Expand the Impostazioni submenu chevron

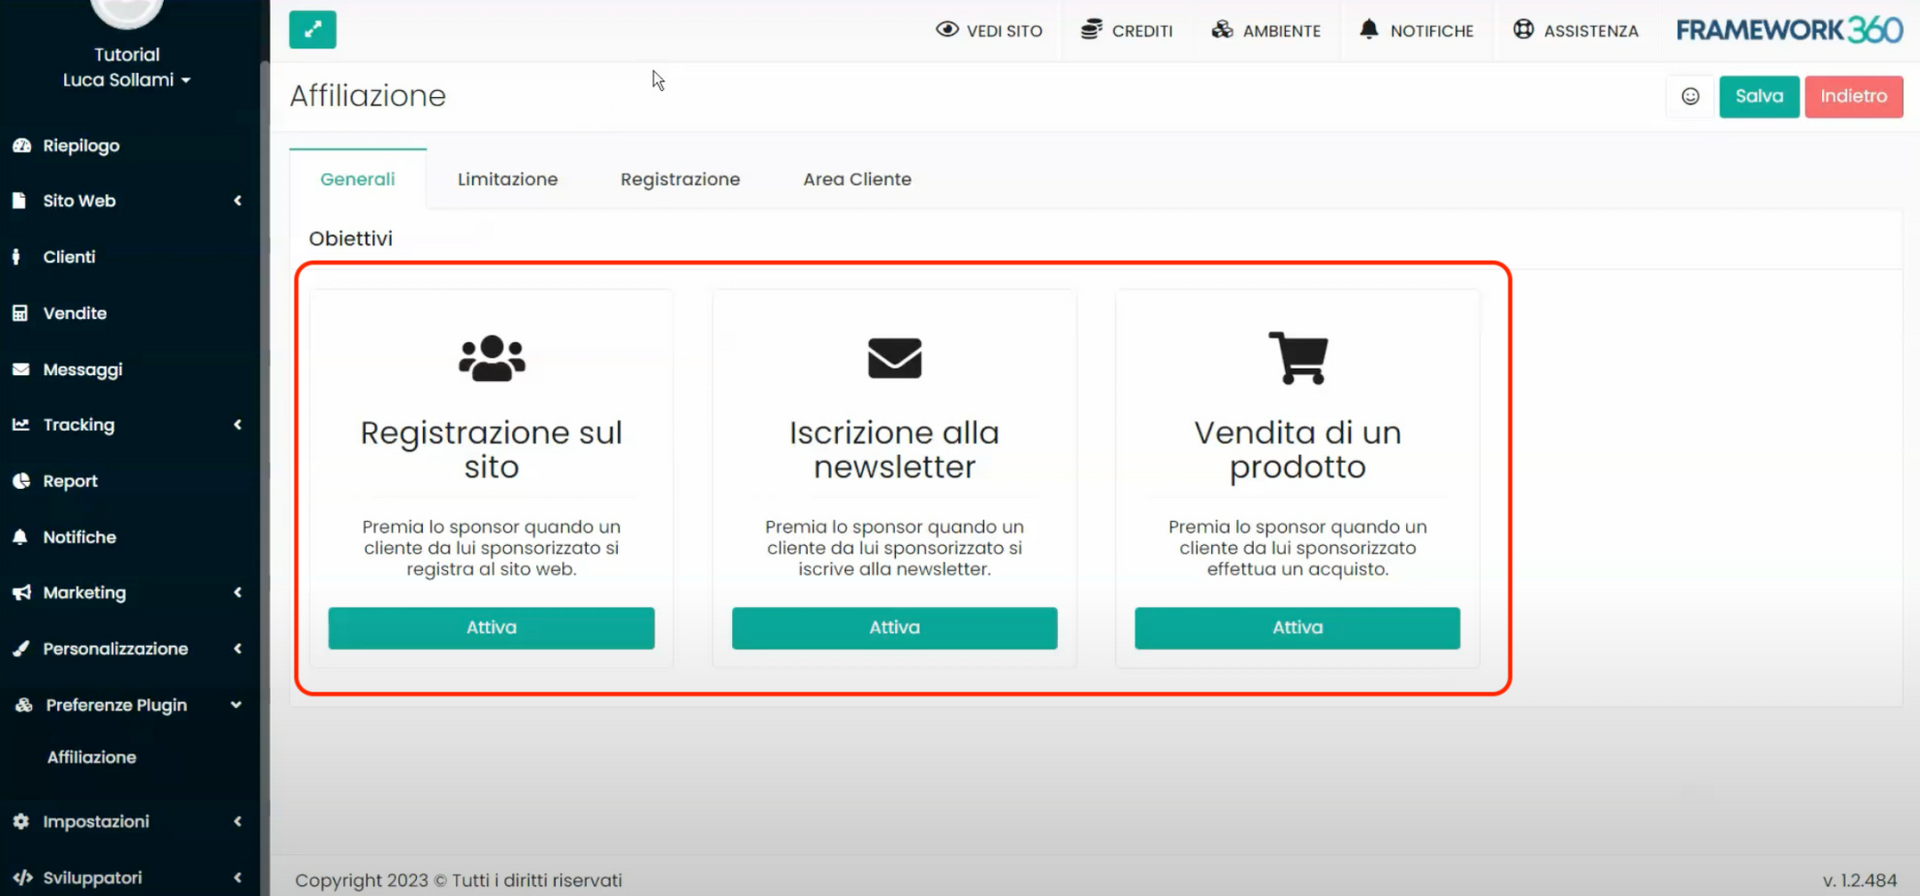[238, 821]
